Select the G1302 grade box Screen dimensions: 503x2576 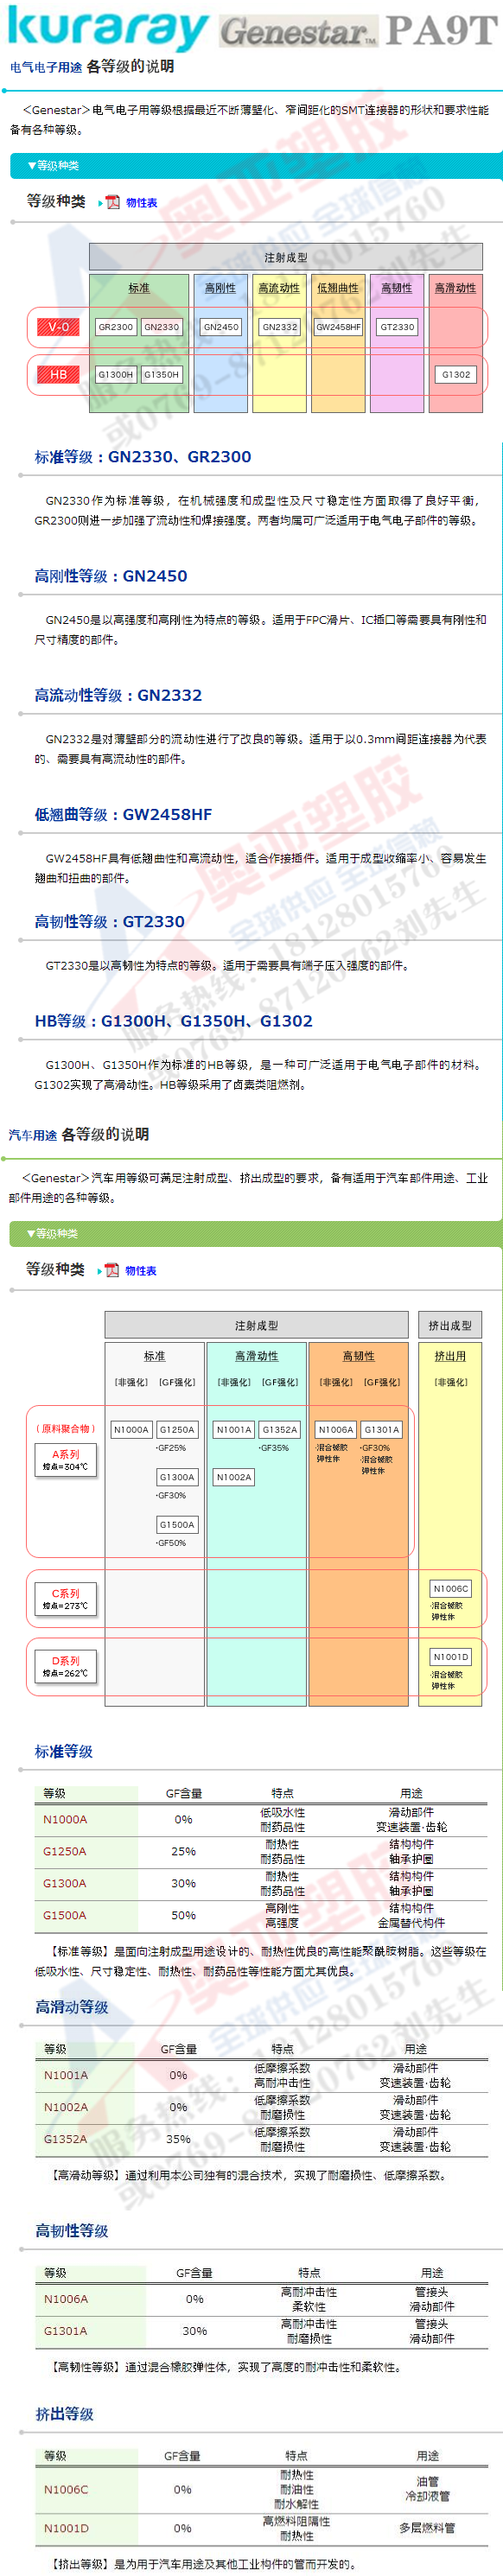(x=456, y=375)
